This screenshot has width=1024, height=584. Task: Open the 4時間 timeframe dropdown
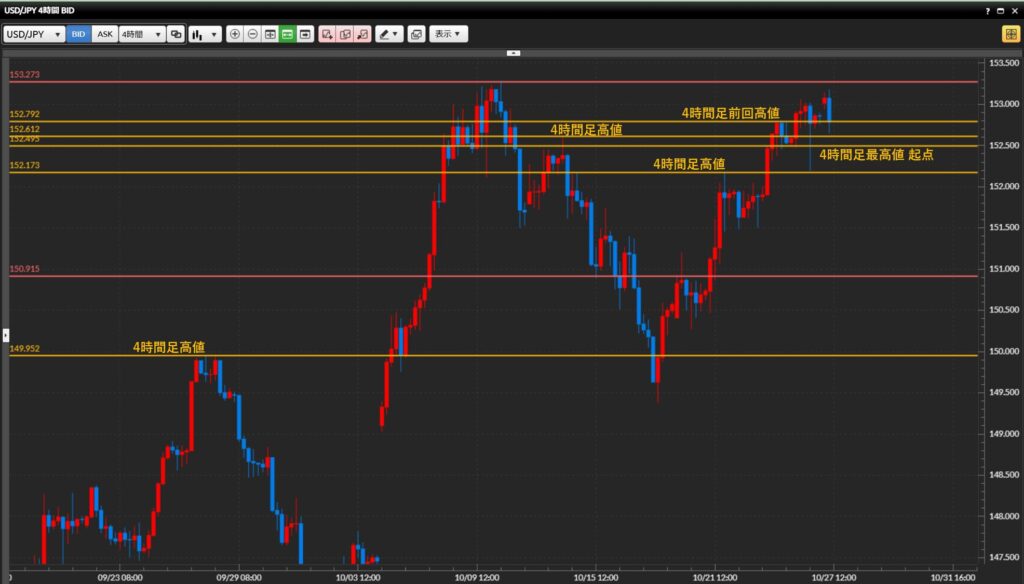coord(141,34)
